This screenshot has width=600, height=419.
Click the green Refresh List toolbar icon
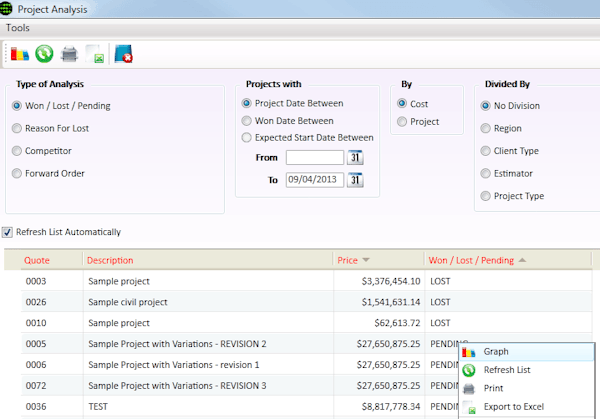point(44,54)
